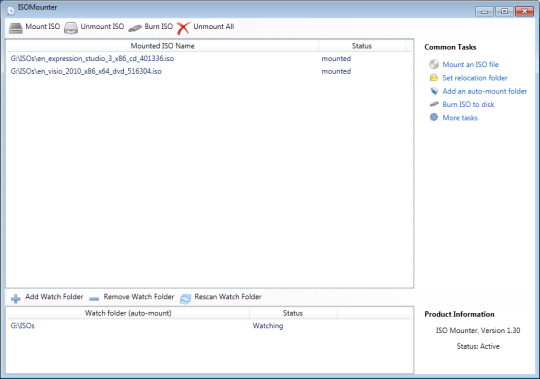540x379 pixels.
Task: Click mounted status of expression studio ISO
Action: pos(336,59)
